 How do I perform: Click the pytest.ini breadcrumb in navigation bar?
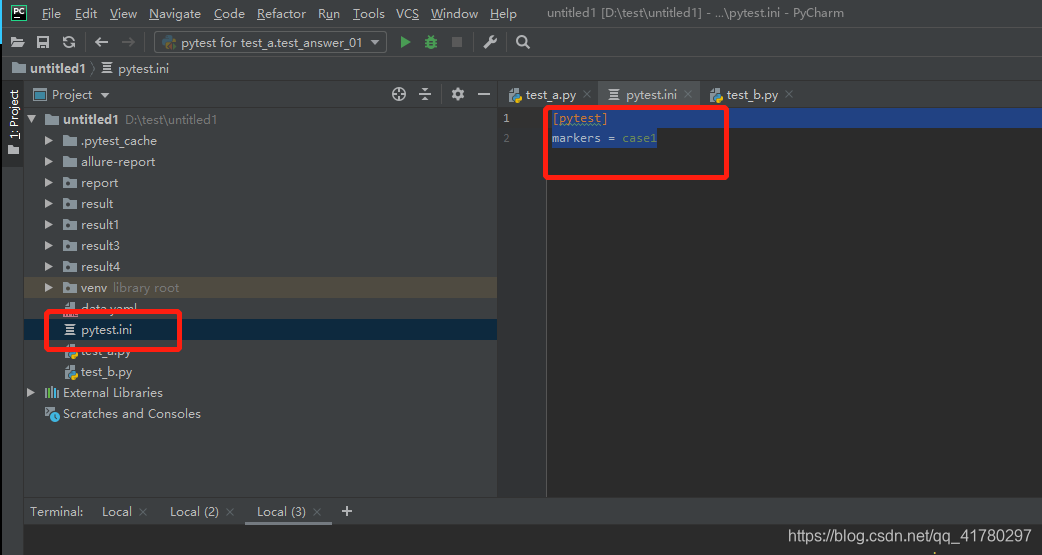coord(136,68)
